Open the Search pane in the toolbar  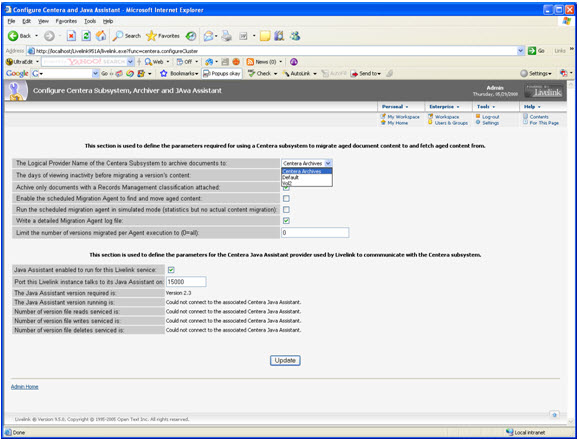127,36
